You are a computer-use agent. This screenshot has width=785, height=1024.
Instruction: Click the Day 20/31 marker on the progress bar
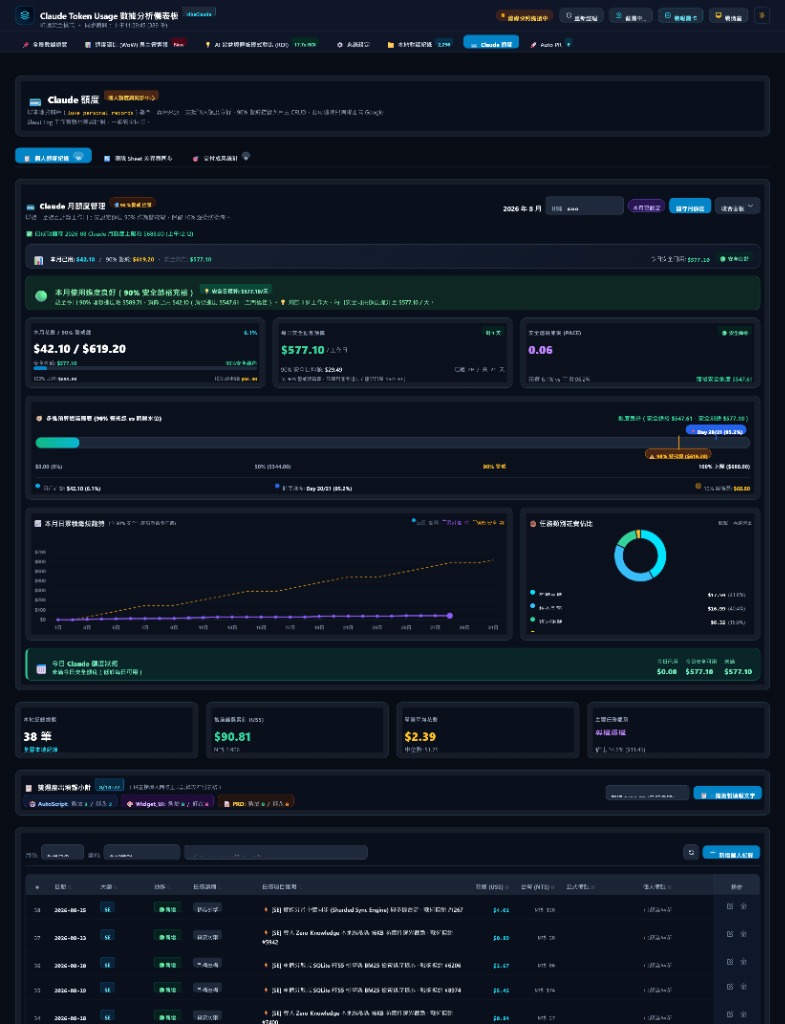click(716, 431)
